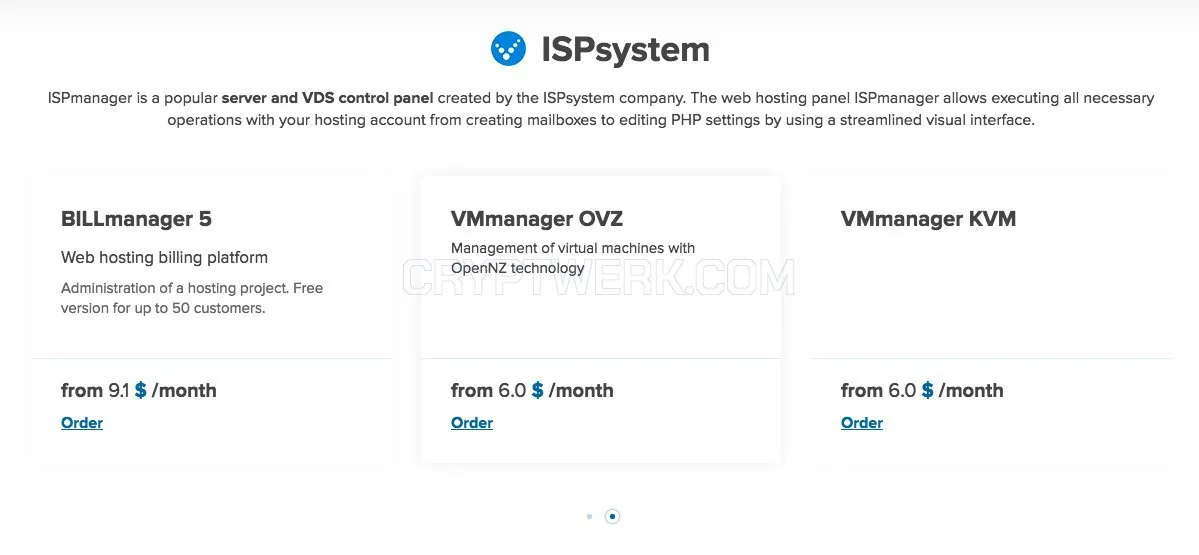Click the dollar sign in VMmanager KVM price
The height and width of the screenshot is (555, 1199).
(928, 390)
